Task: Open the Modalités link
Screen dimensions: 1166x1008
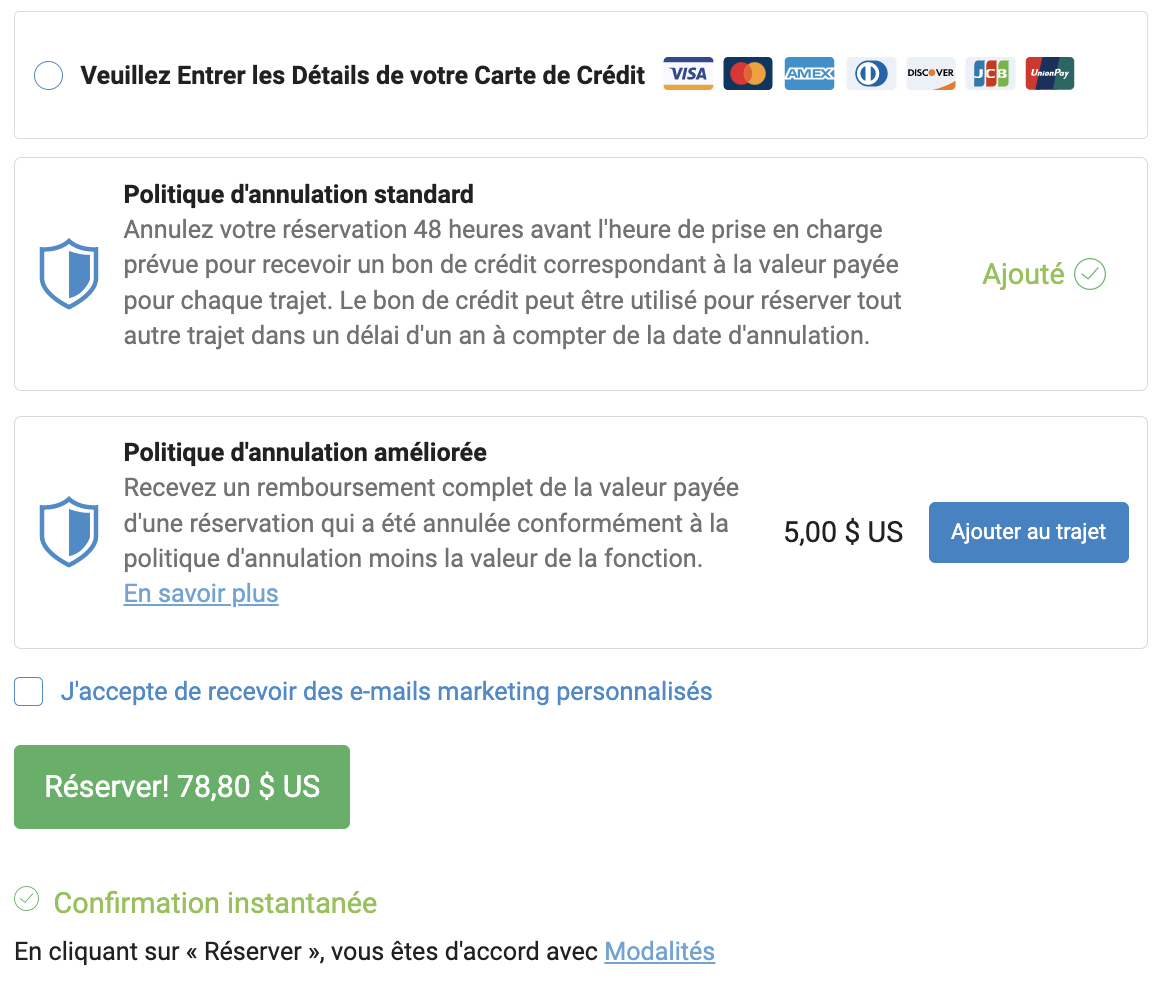Action: [x=660, y=952]
